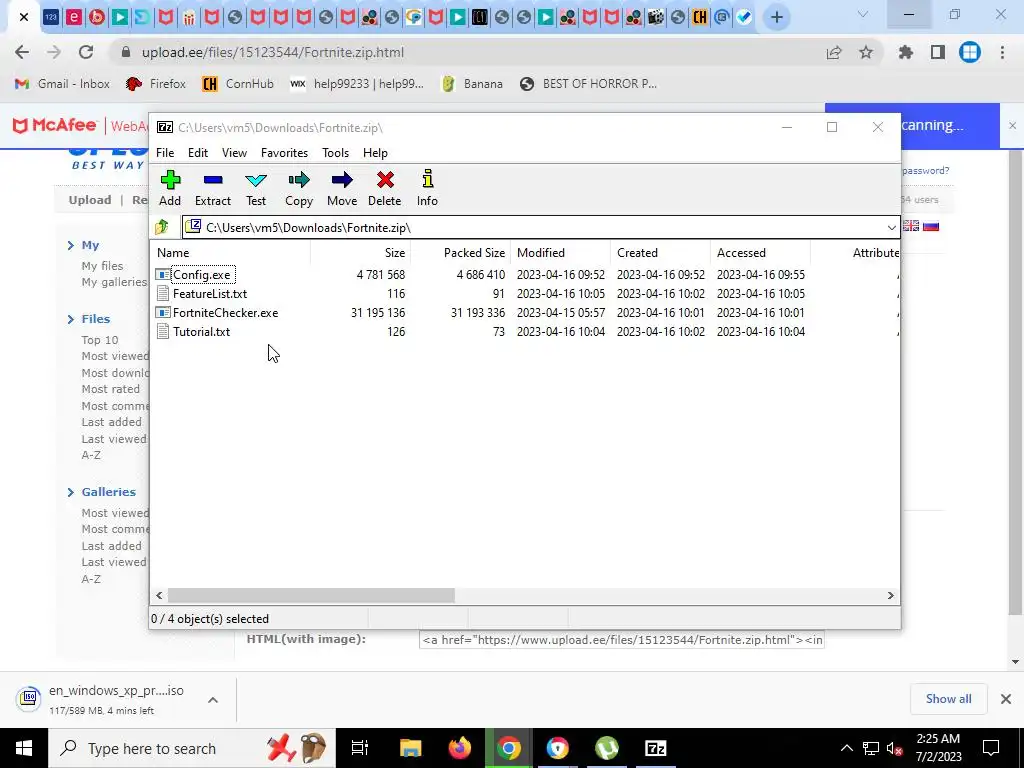Screen dimensions: 1024x768
Task: Open Firefox from the taskbar
Action: [x=460, y=748]
